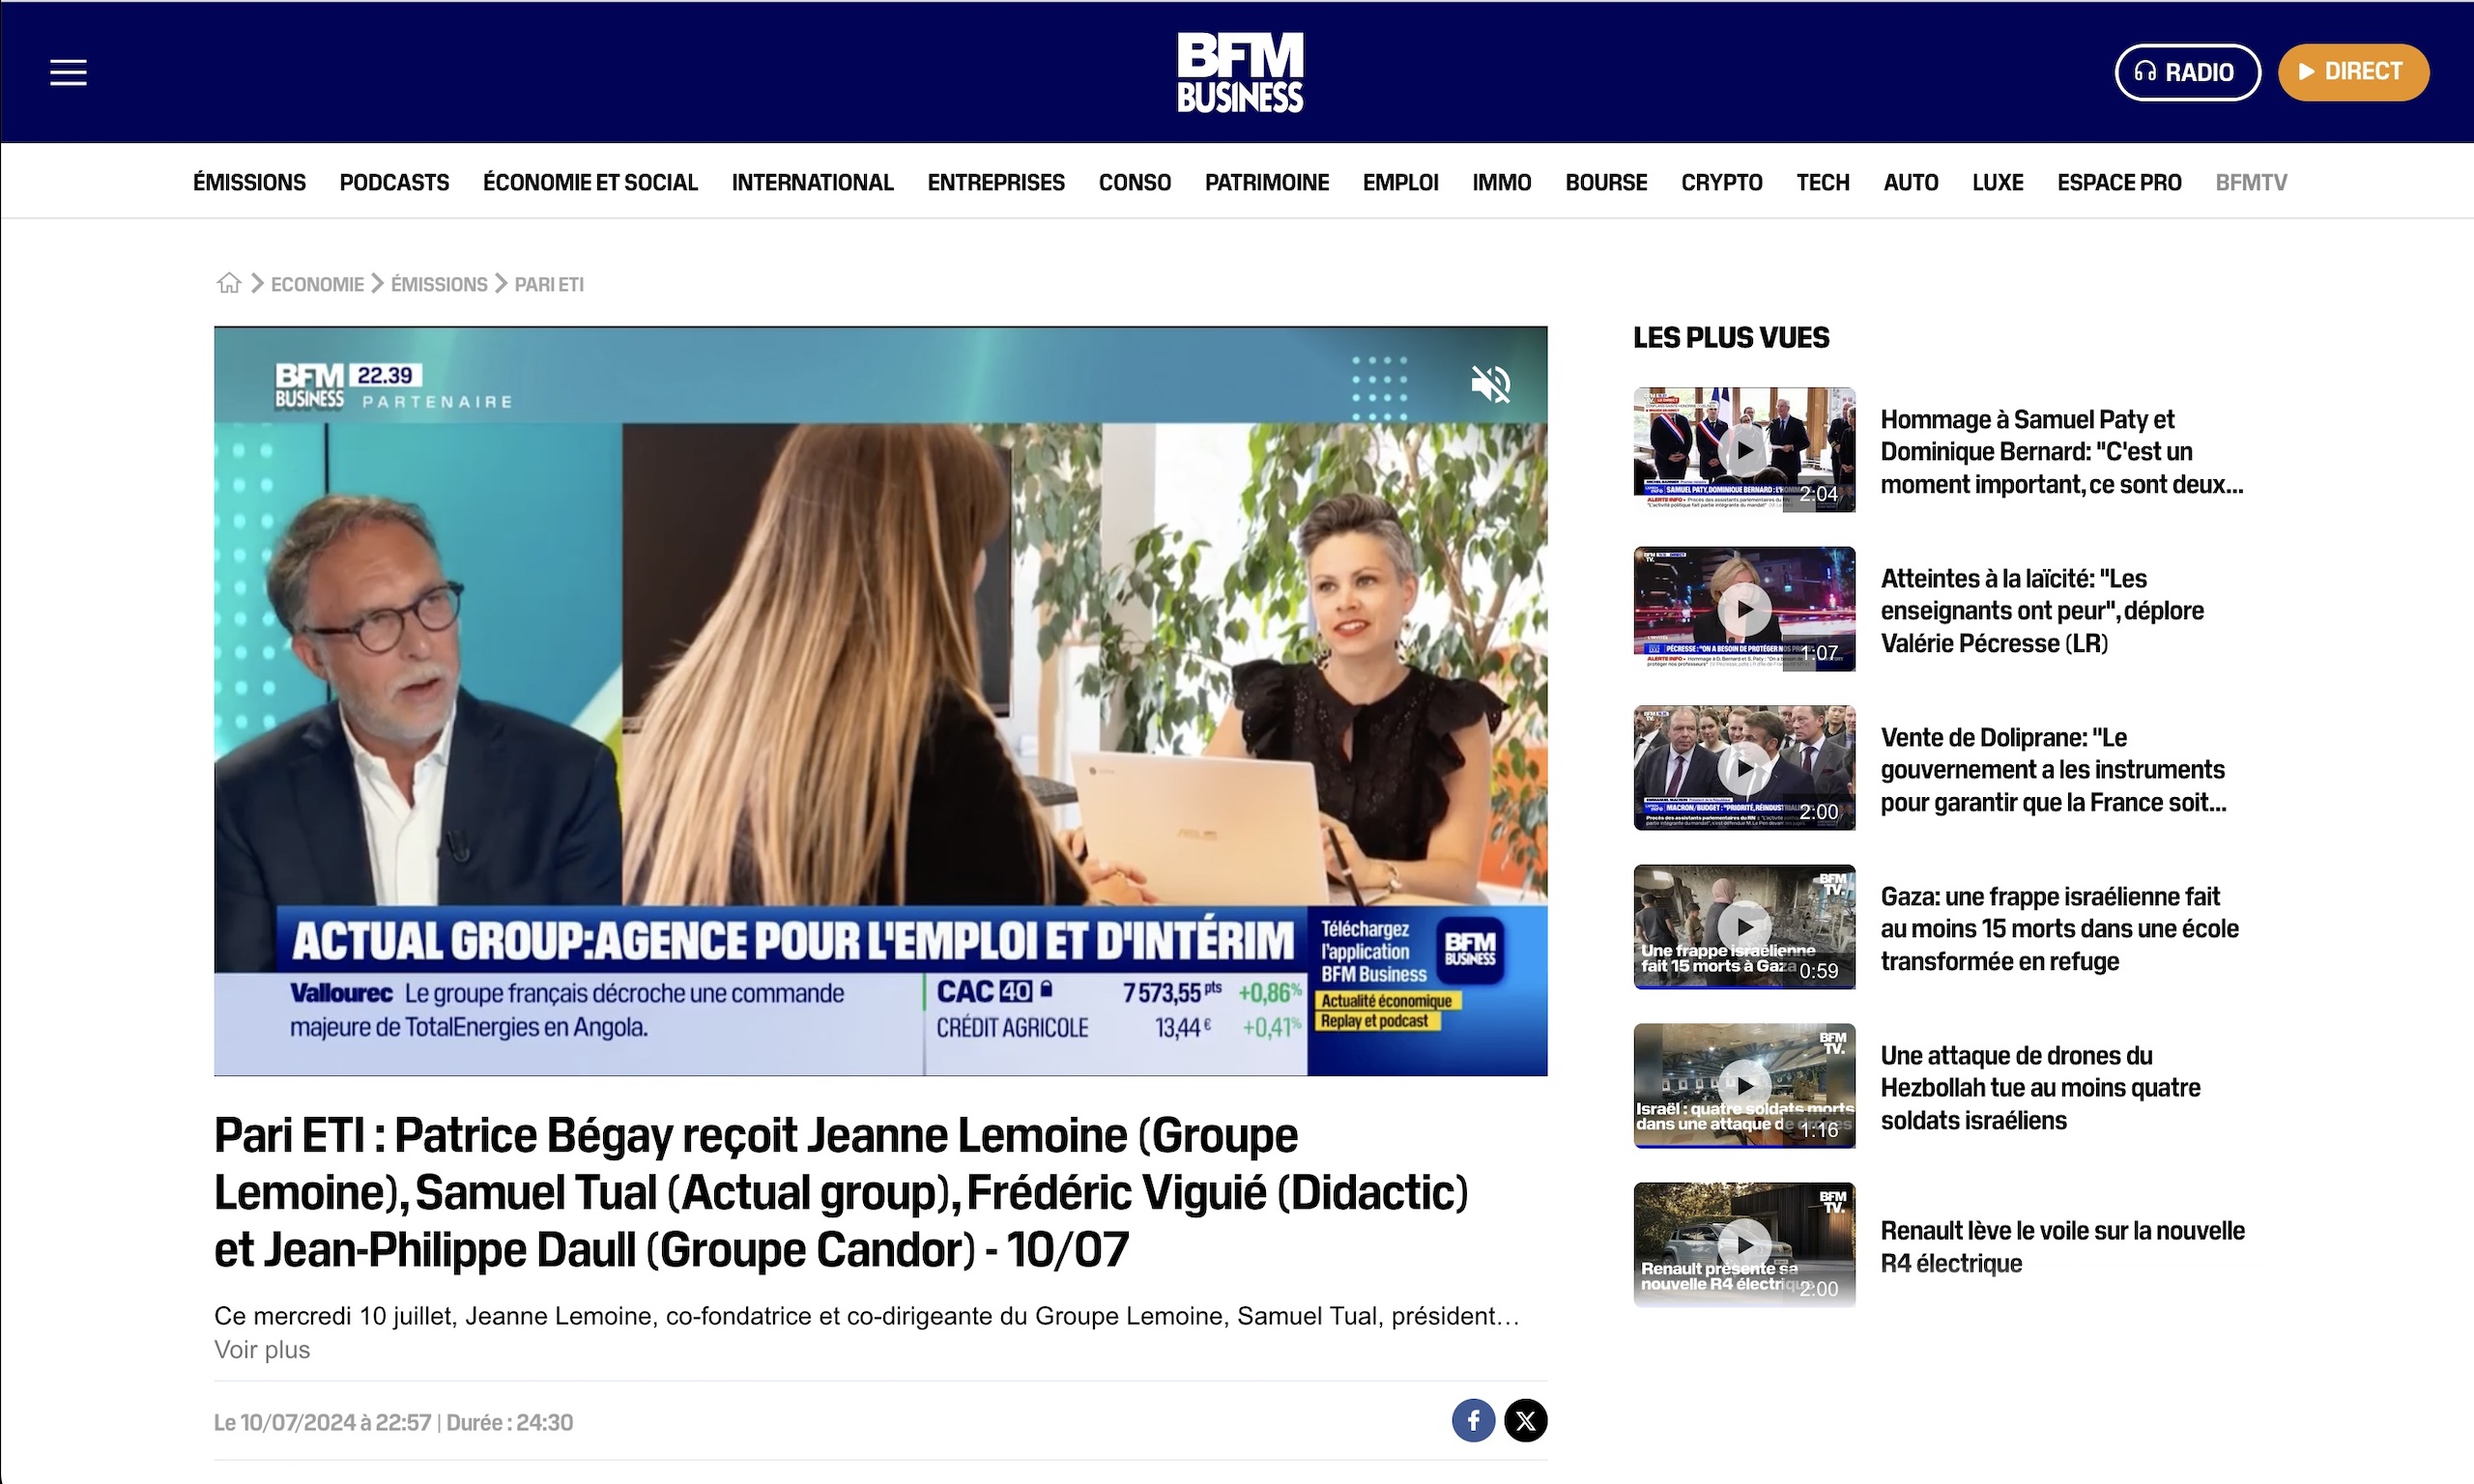Open the CONSO section
This screenshot has height=1484, width=2474.
[x=1134, y=182]
